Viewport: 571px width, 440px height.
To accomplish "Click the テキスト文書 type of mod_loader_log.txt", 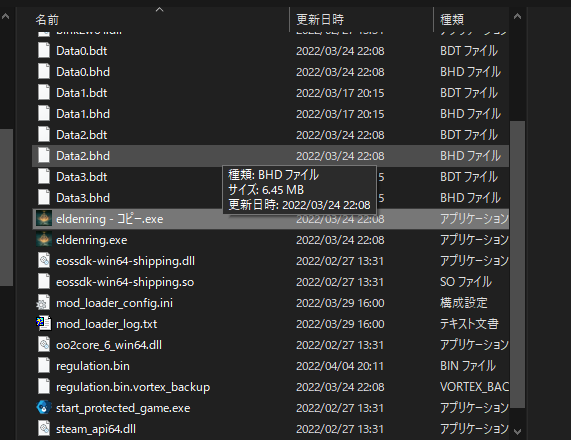I will coord(469,324).
